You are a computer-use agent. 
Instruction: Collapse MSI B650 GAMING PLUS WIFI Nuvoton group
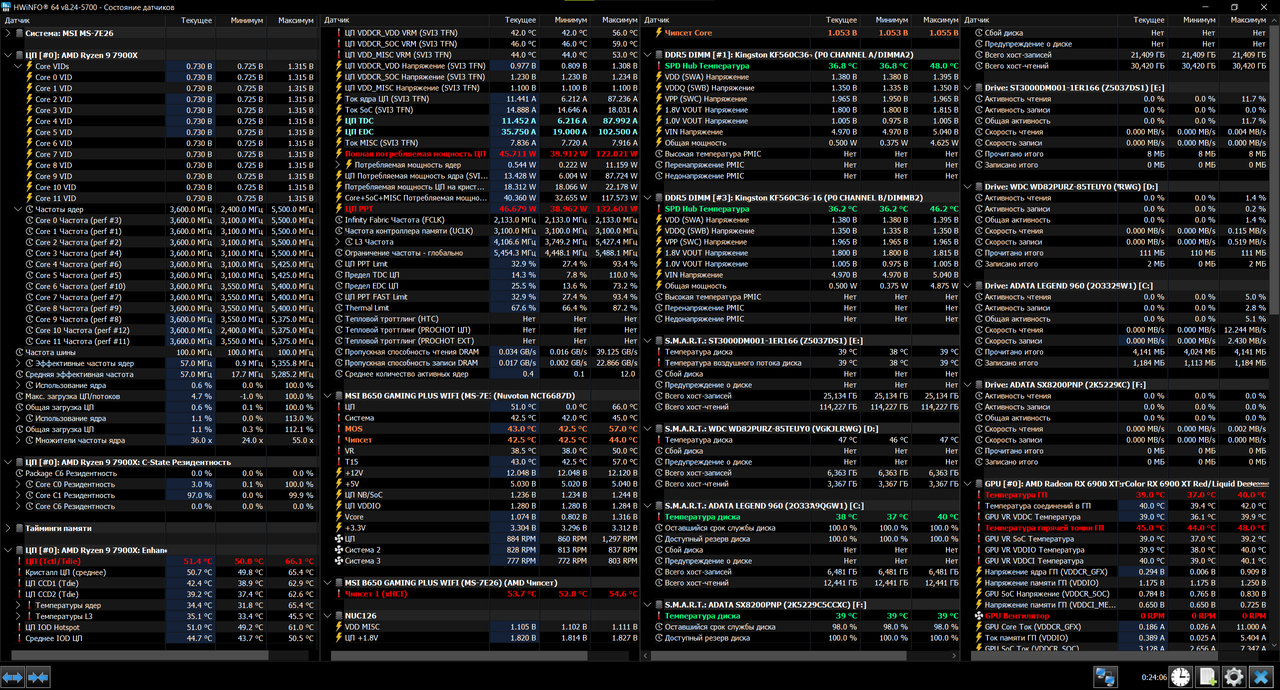click(x=327, y=396)
